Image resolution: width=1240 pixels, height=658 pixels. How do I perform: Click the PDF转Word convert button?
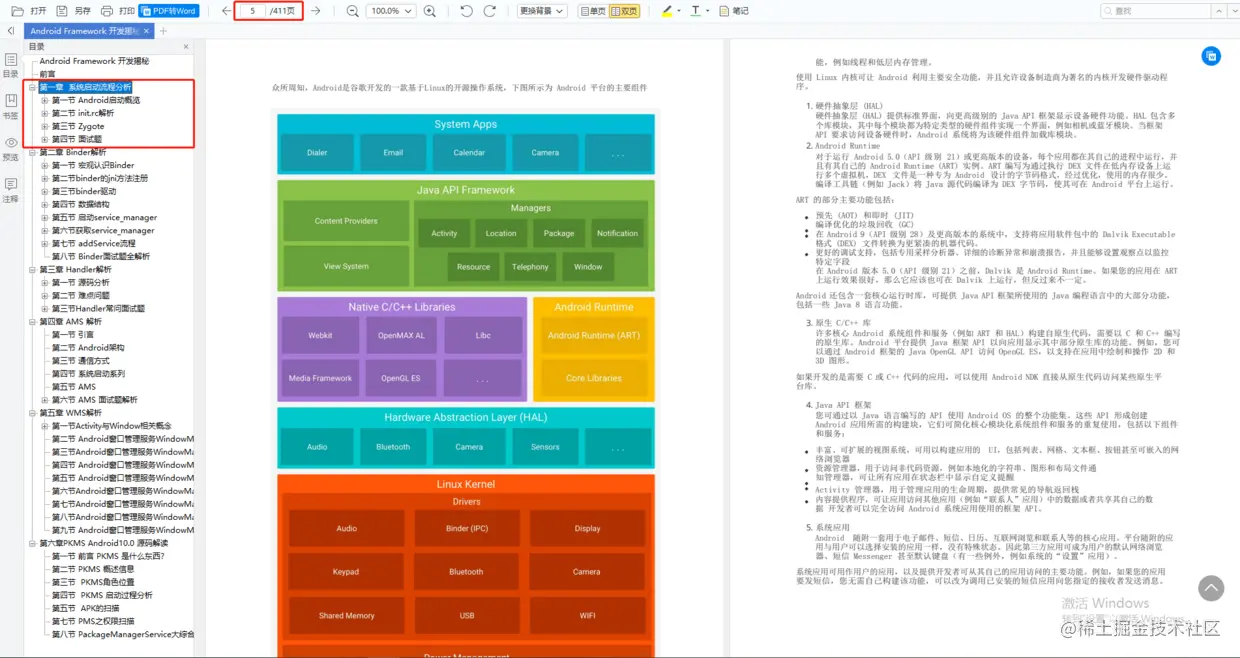[169, 11]
